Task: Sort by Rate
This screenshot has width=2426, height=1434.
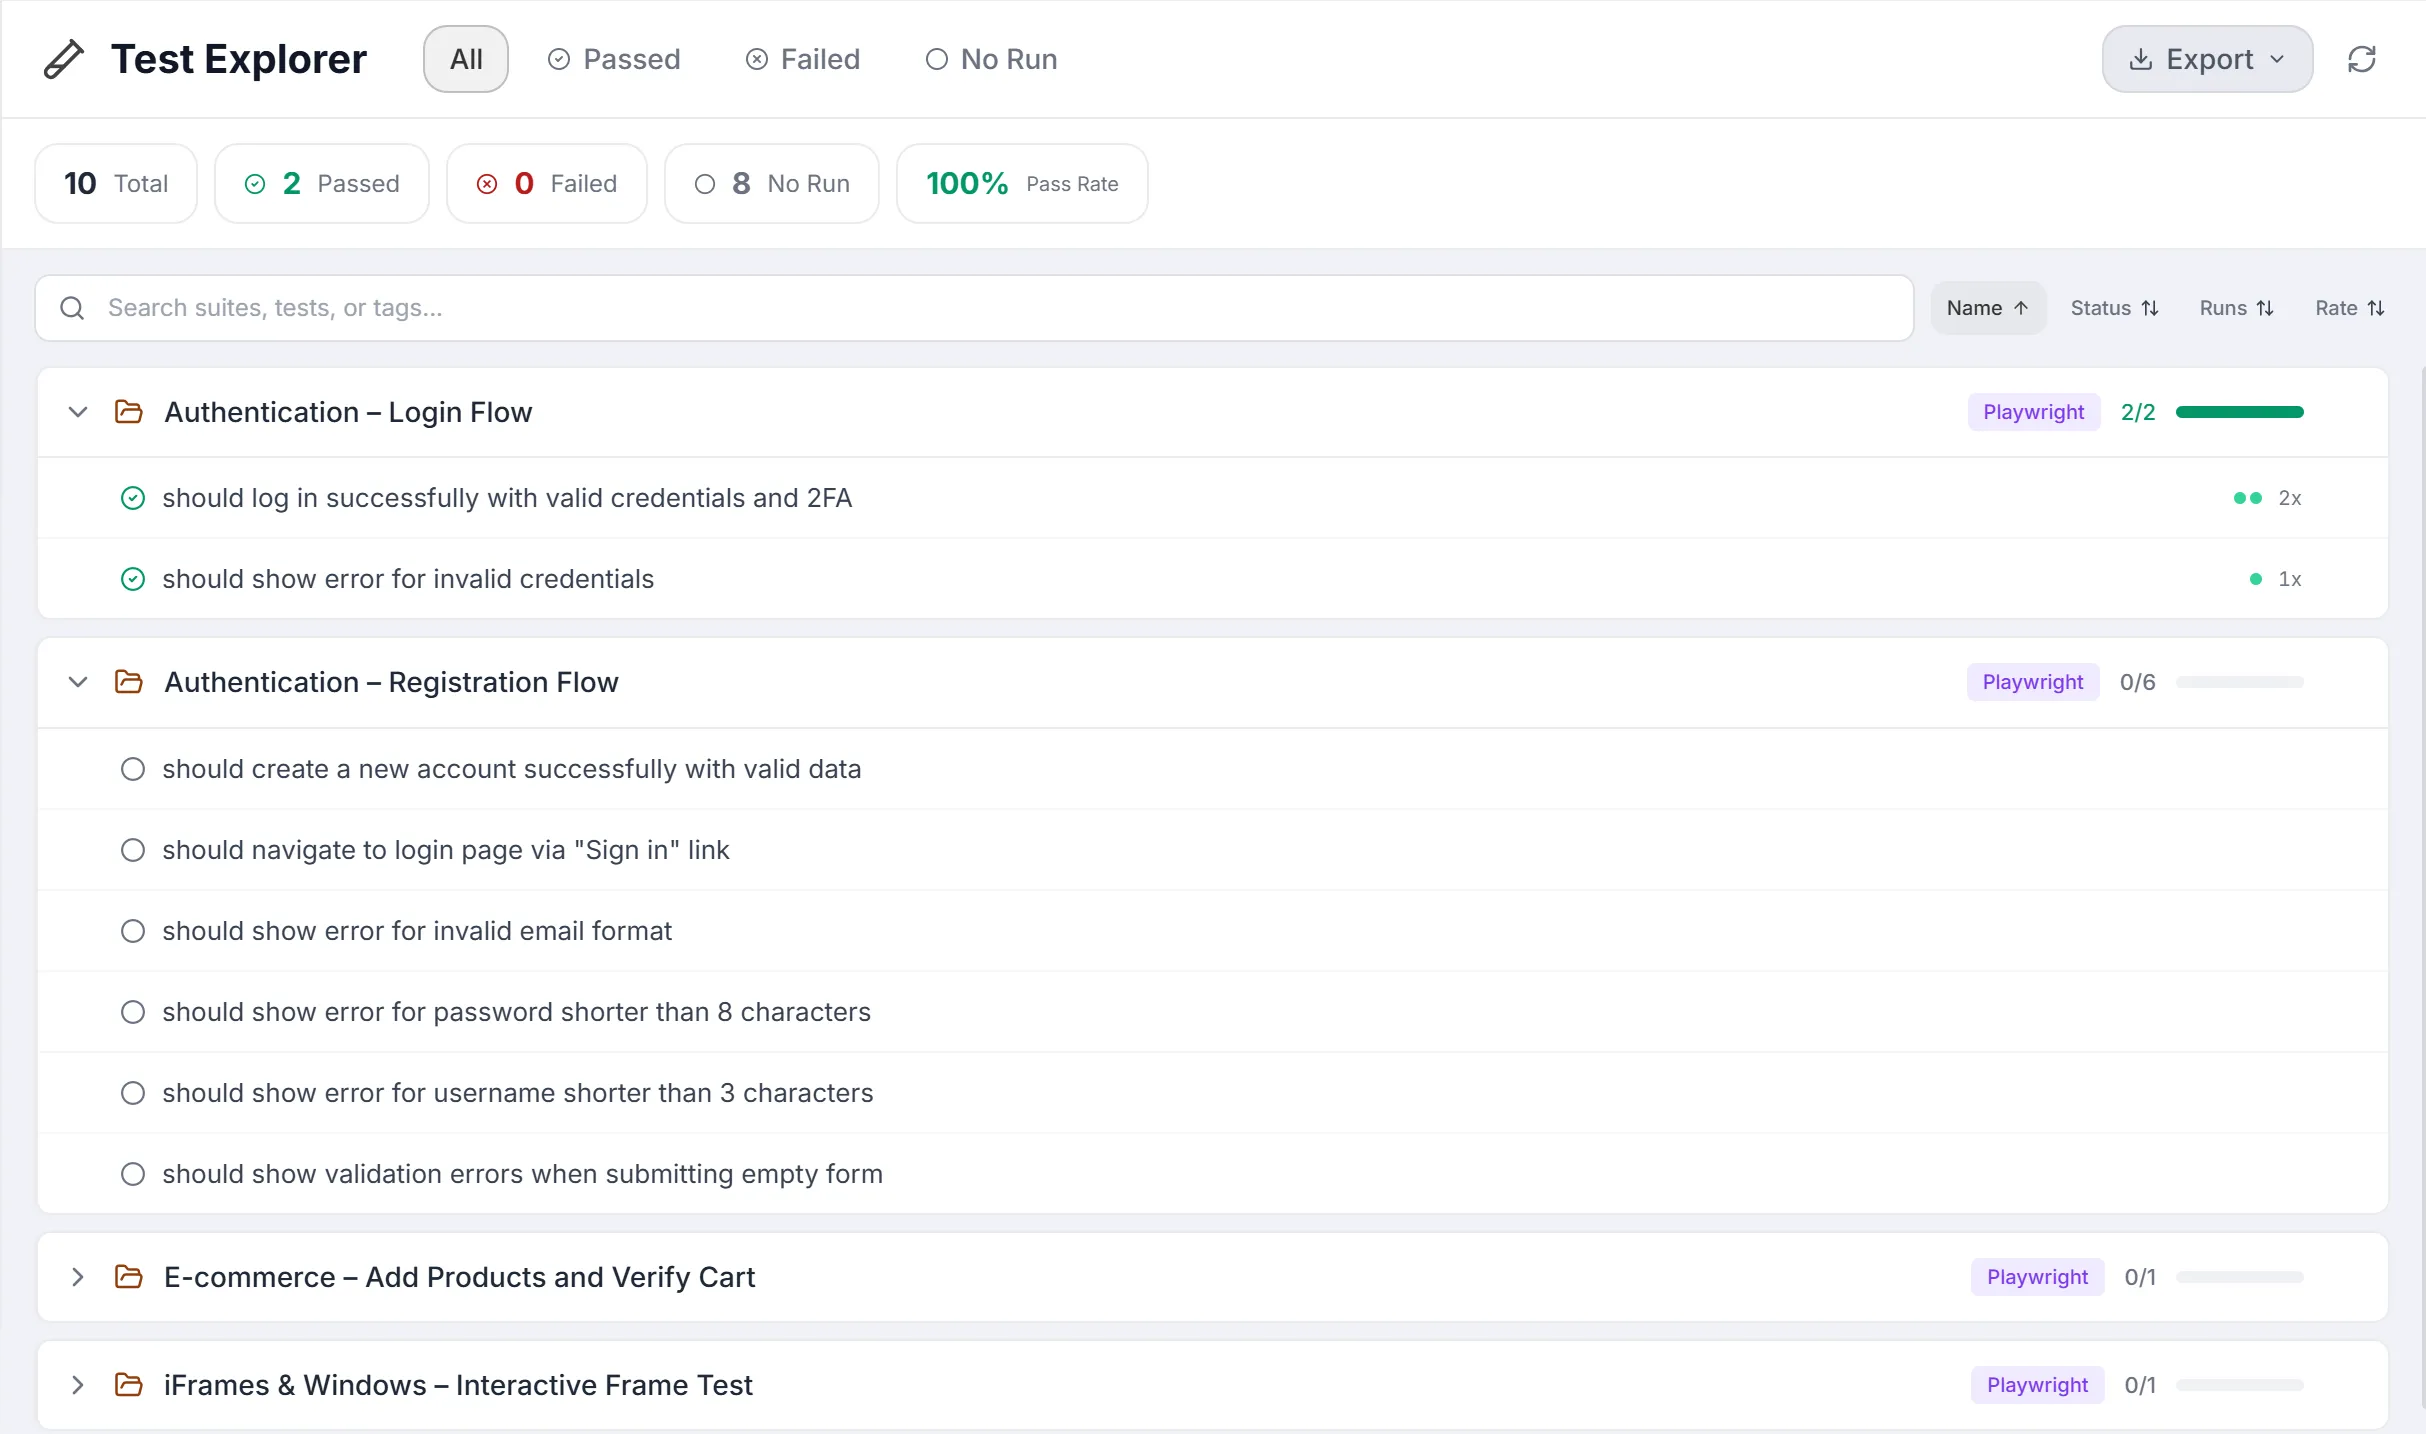Action: coord(2349,308)
